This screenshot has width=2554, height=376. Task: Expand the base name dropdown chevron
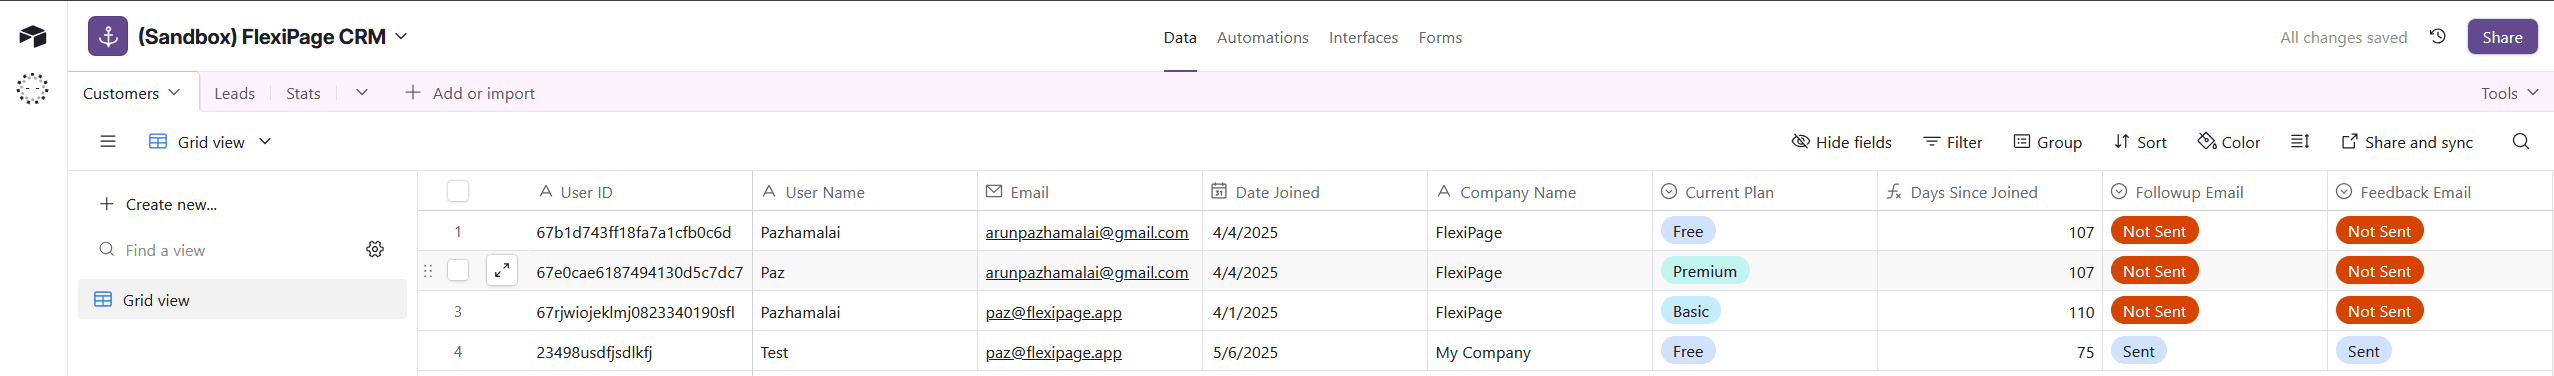tap(402, 36)
